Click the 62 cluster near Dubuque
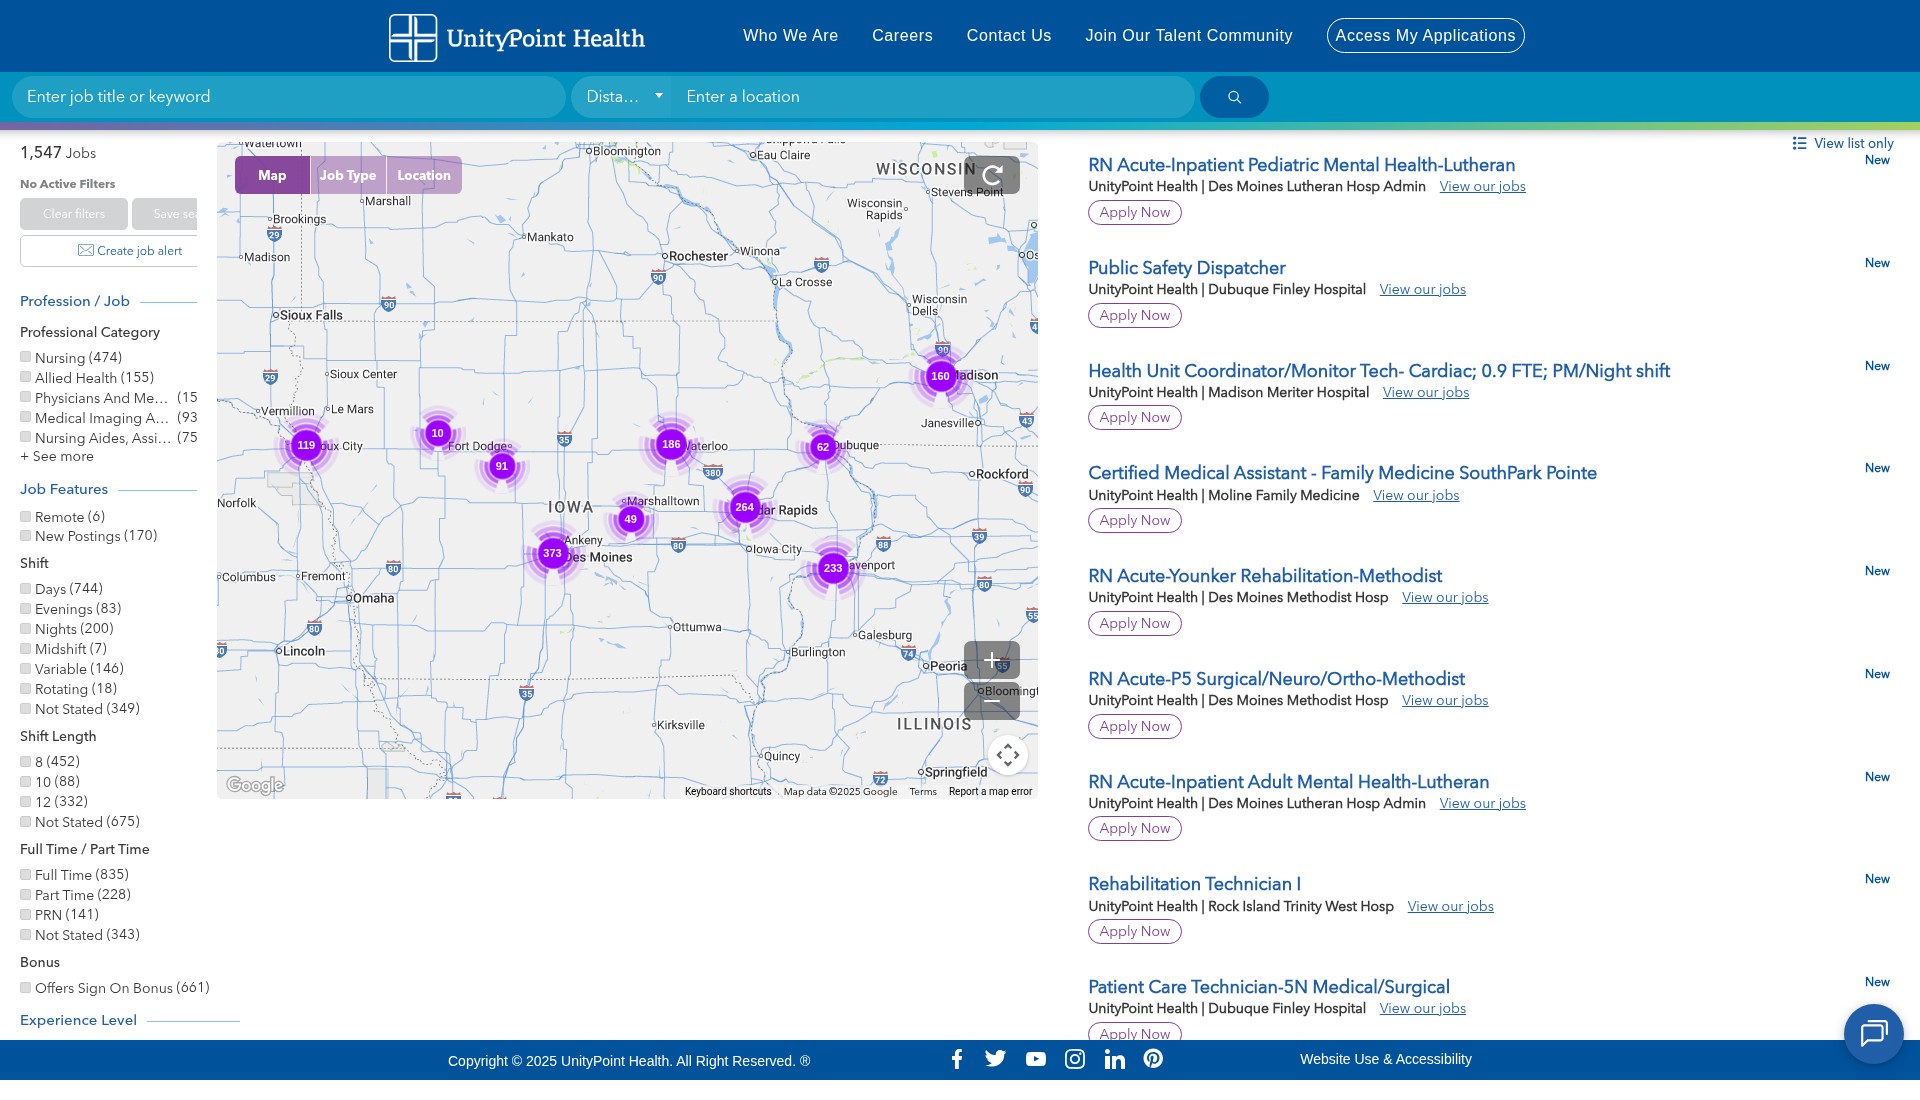The image size is (1920, 1100). point(823,447)
